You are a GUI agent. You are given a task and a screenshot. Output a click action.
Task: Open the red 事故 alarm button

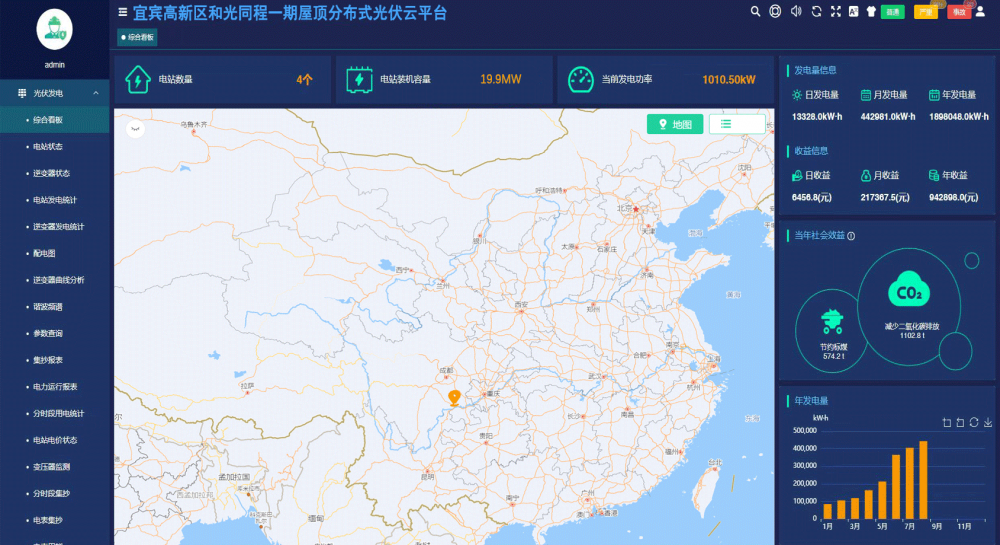click(x=959, y=12)
